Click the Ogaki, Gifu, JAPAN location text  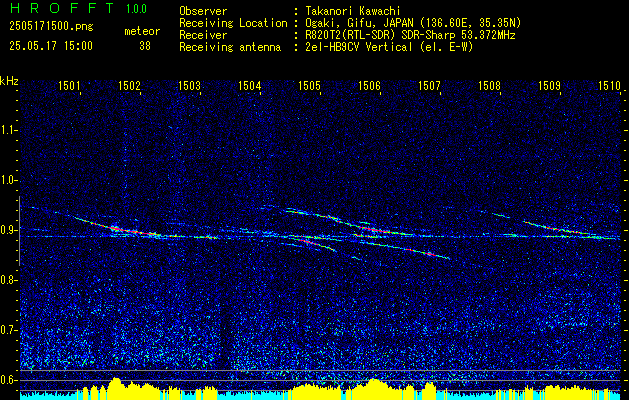pos(413,23)
